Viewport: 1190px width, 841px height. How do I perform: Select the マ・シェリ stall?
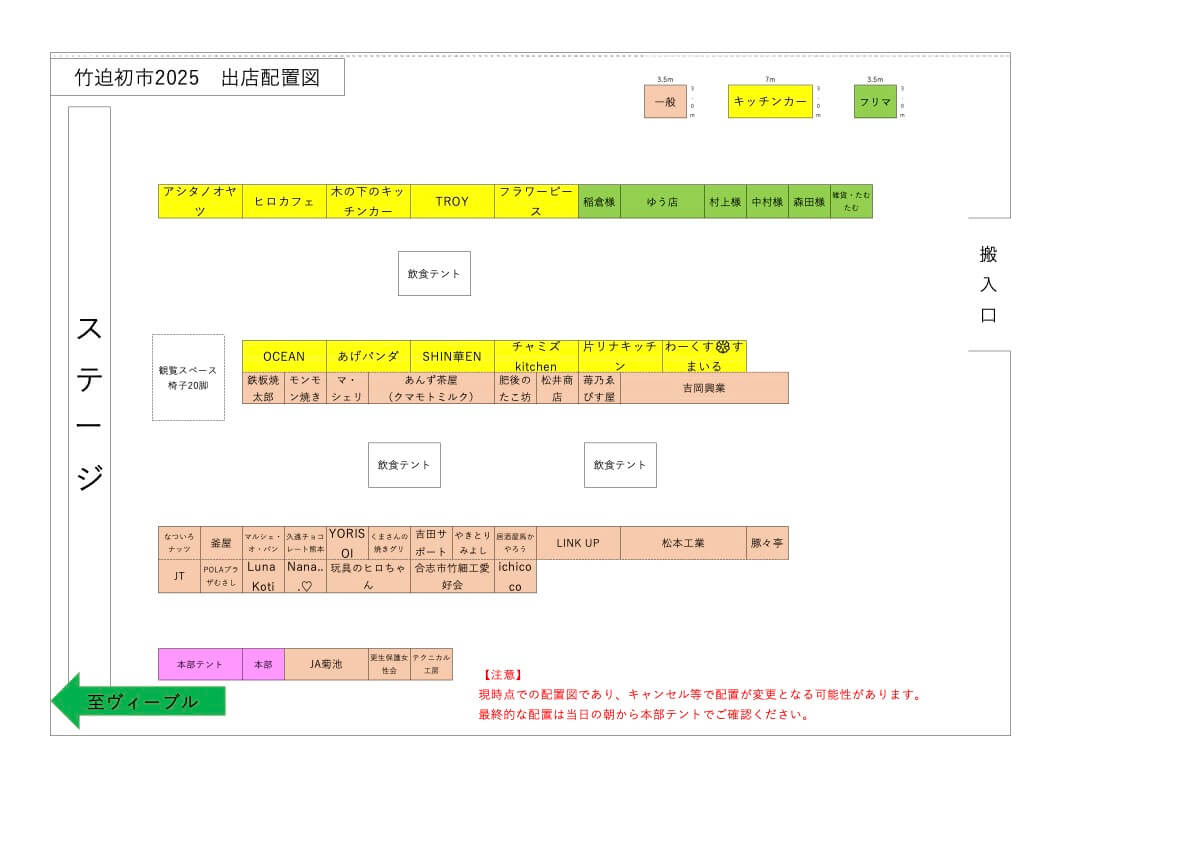(x=348, y=388)
